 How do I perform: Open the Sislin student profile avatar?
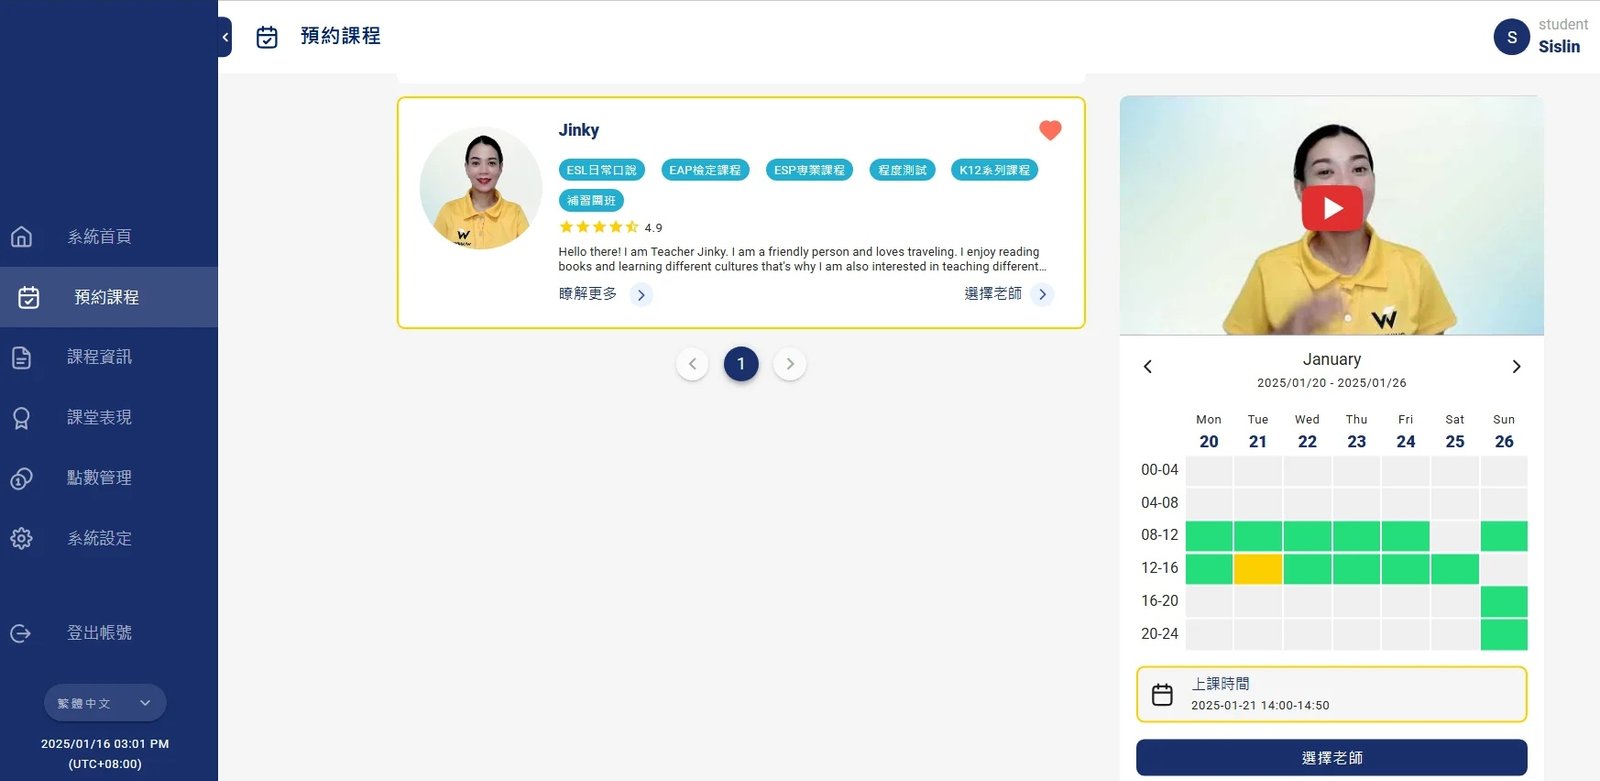[1511, 37]
